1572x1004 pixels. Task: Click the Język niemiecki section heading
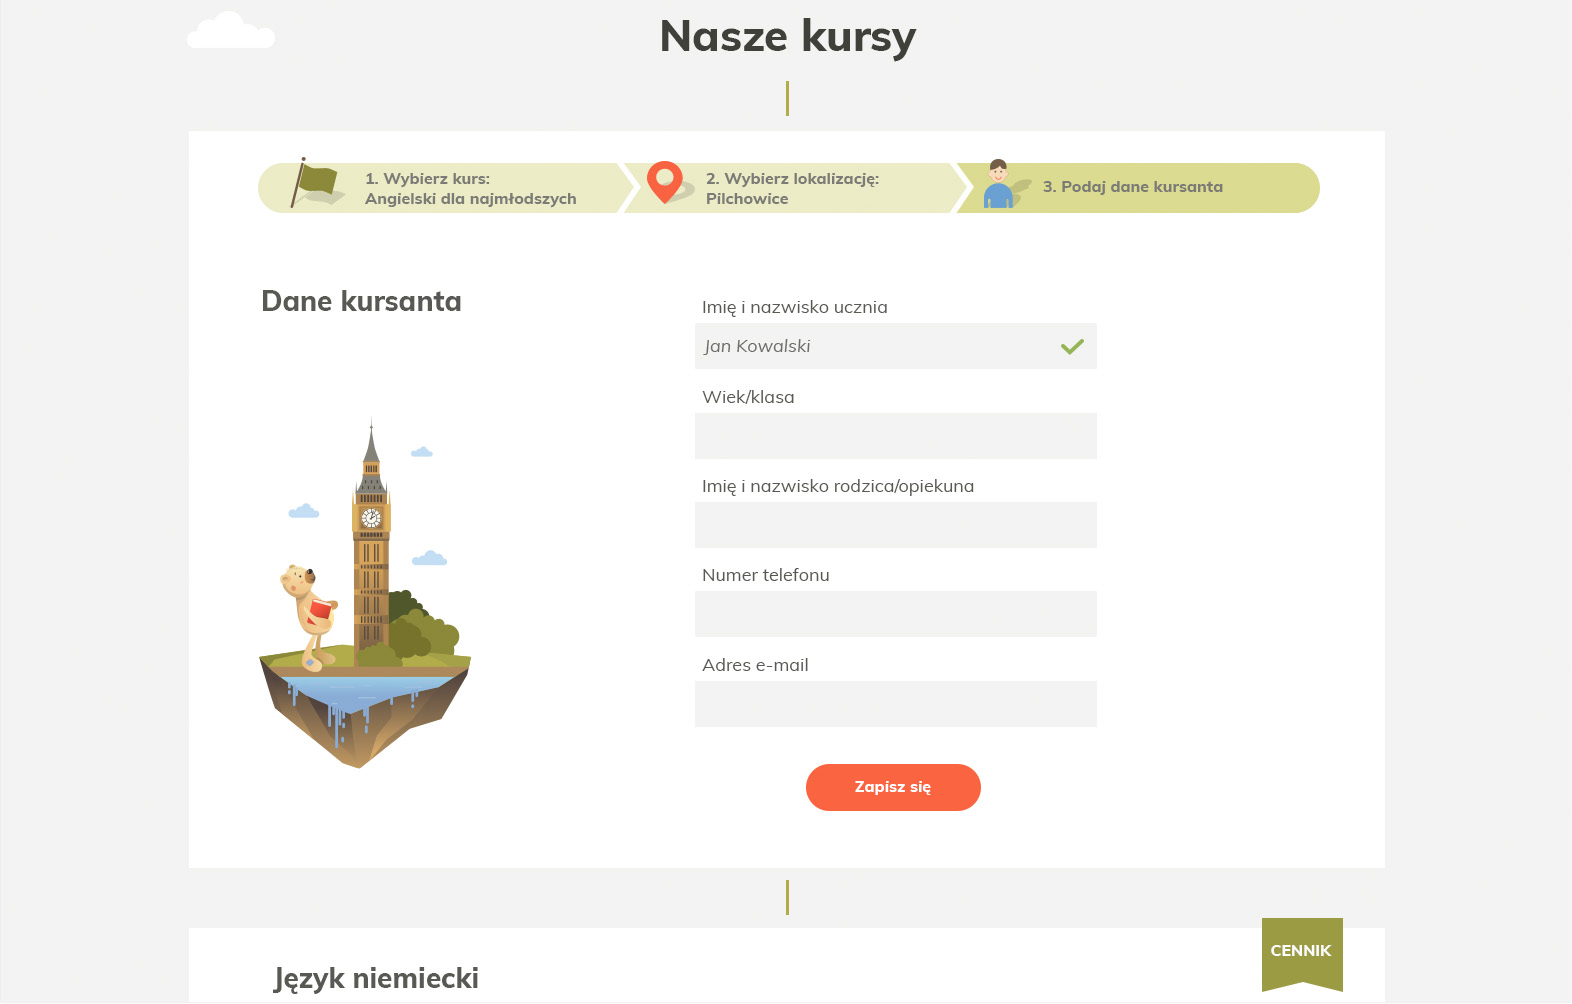(376, 978)
